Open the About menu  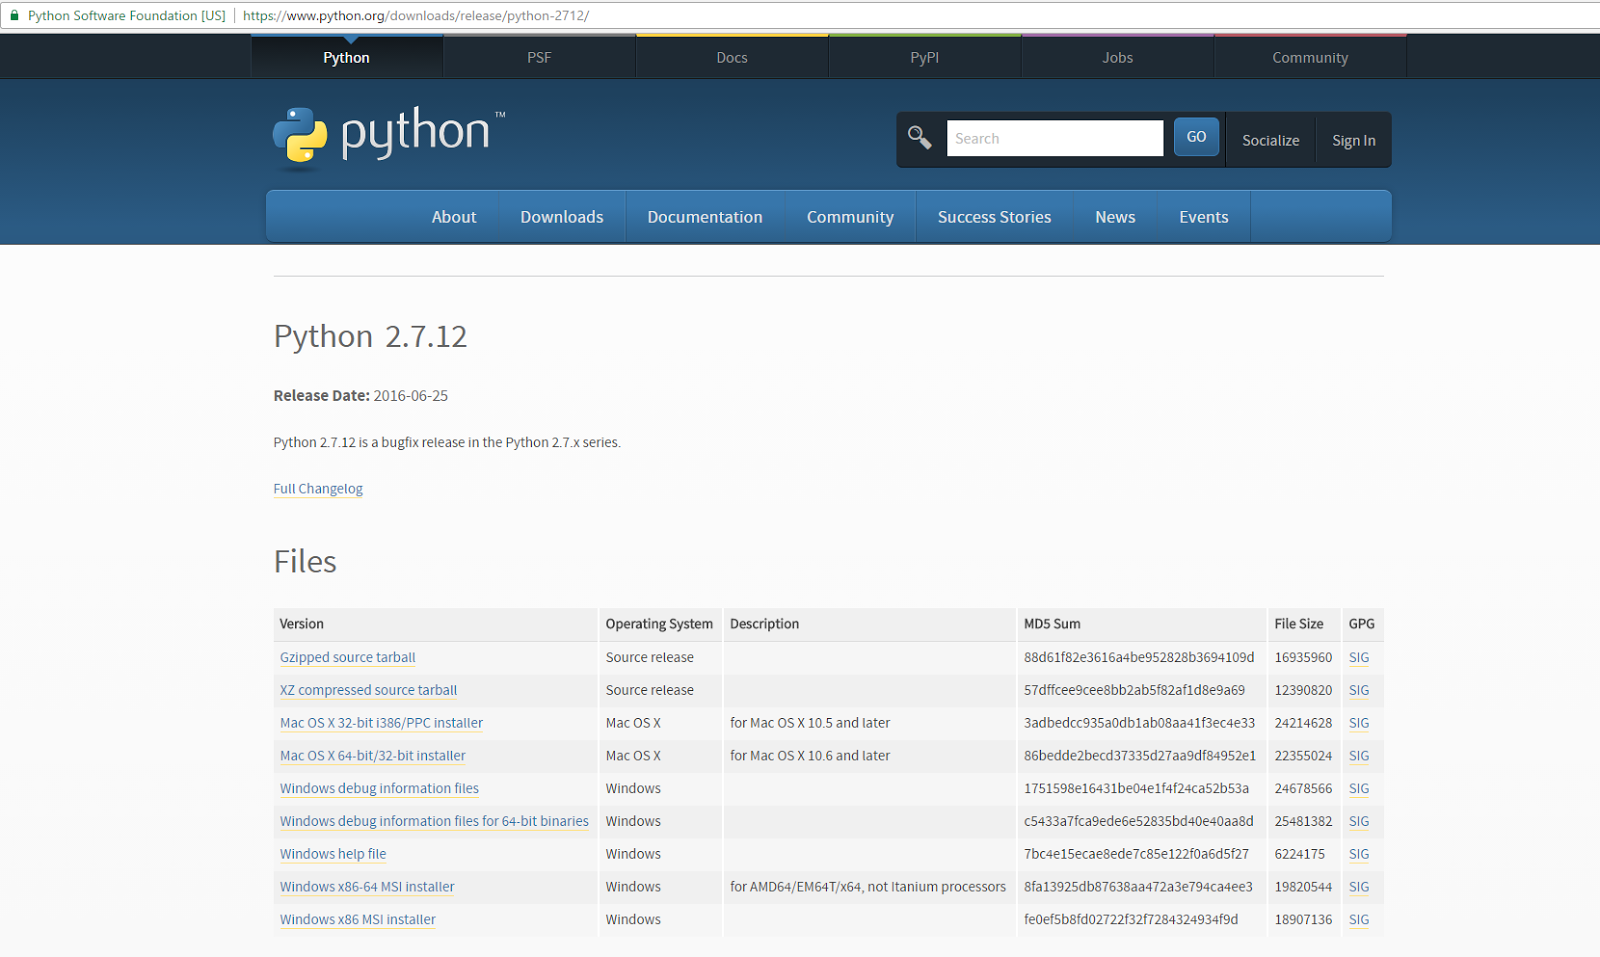(x=454, y=217)
